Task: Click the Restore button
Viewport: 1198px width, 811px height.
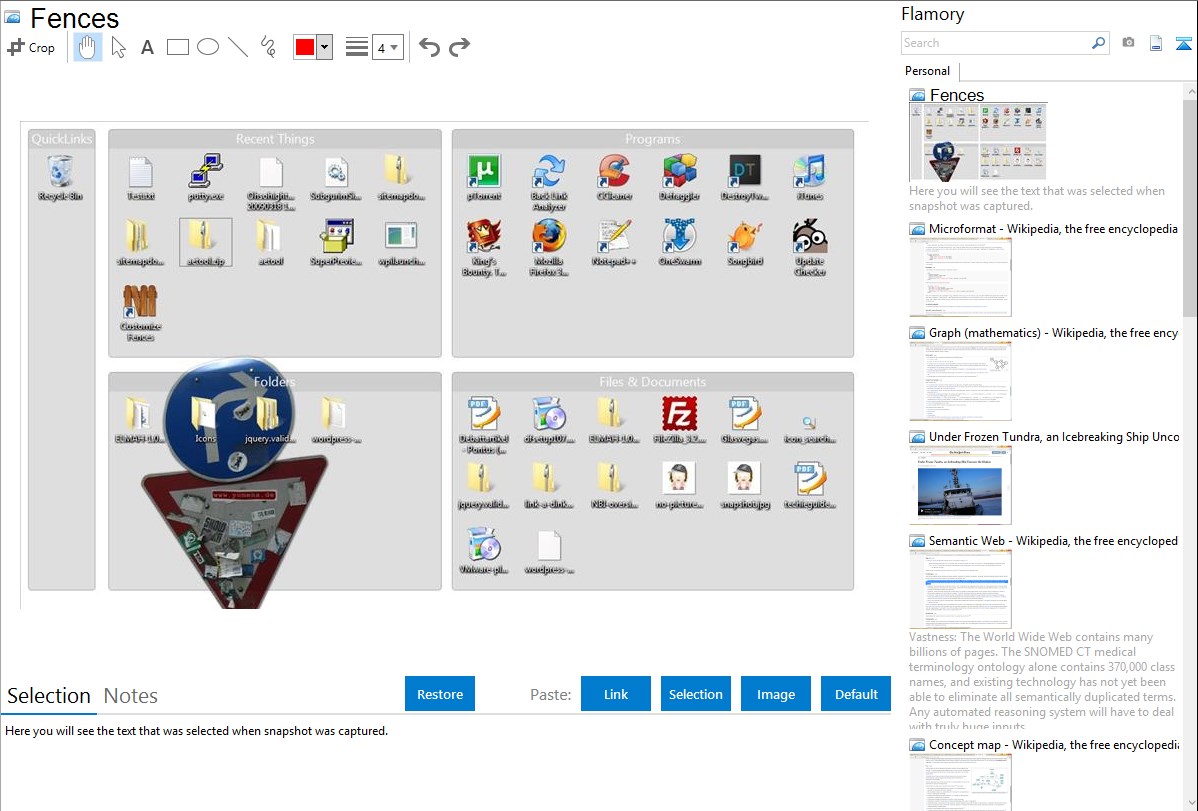Action: pos(440,694)
